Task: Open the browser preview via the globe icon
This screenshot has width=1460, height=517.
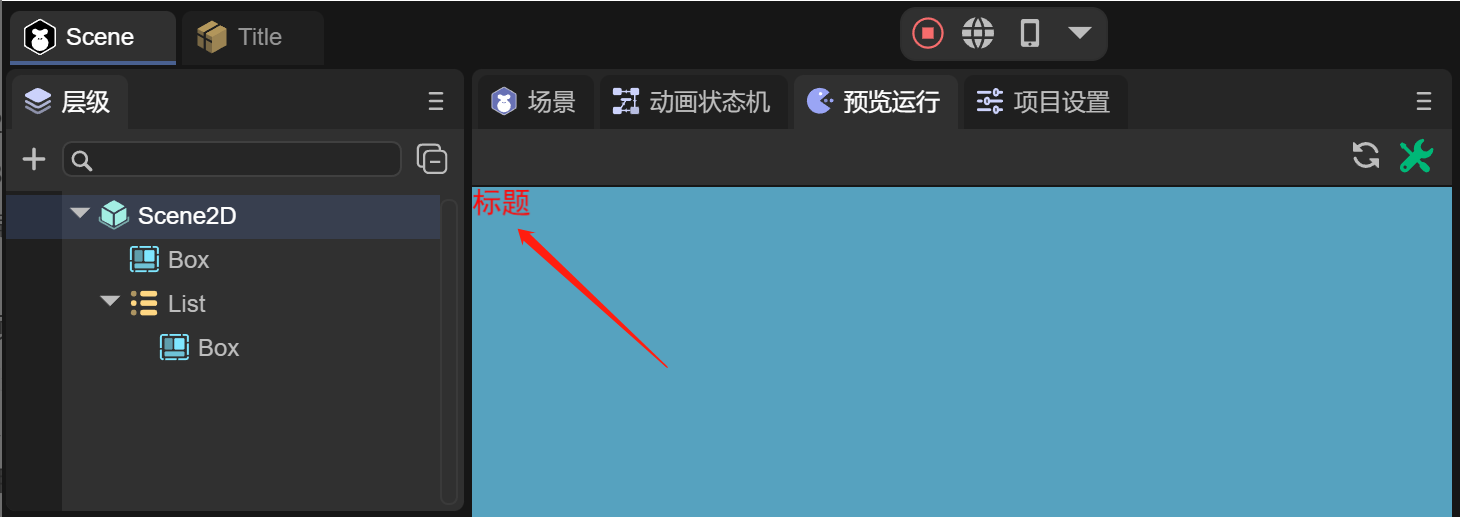Action: (x=978, y=34)
